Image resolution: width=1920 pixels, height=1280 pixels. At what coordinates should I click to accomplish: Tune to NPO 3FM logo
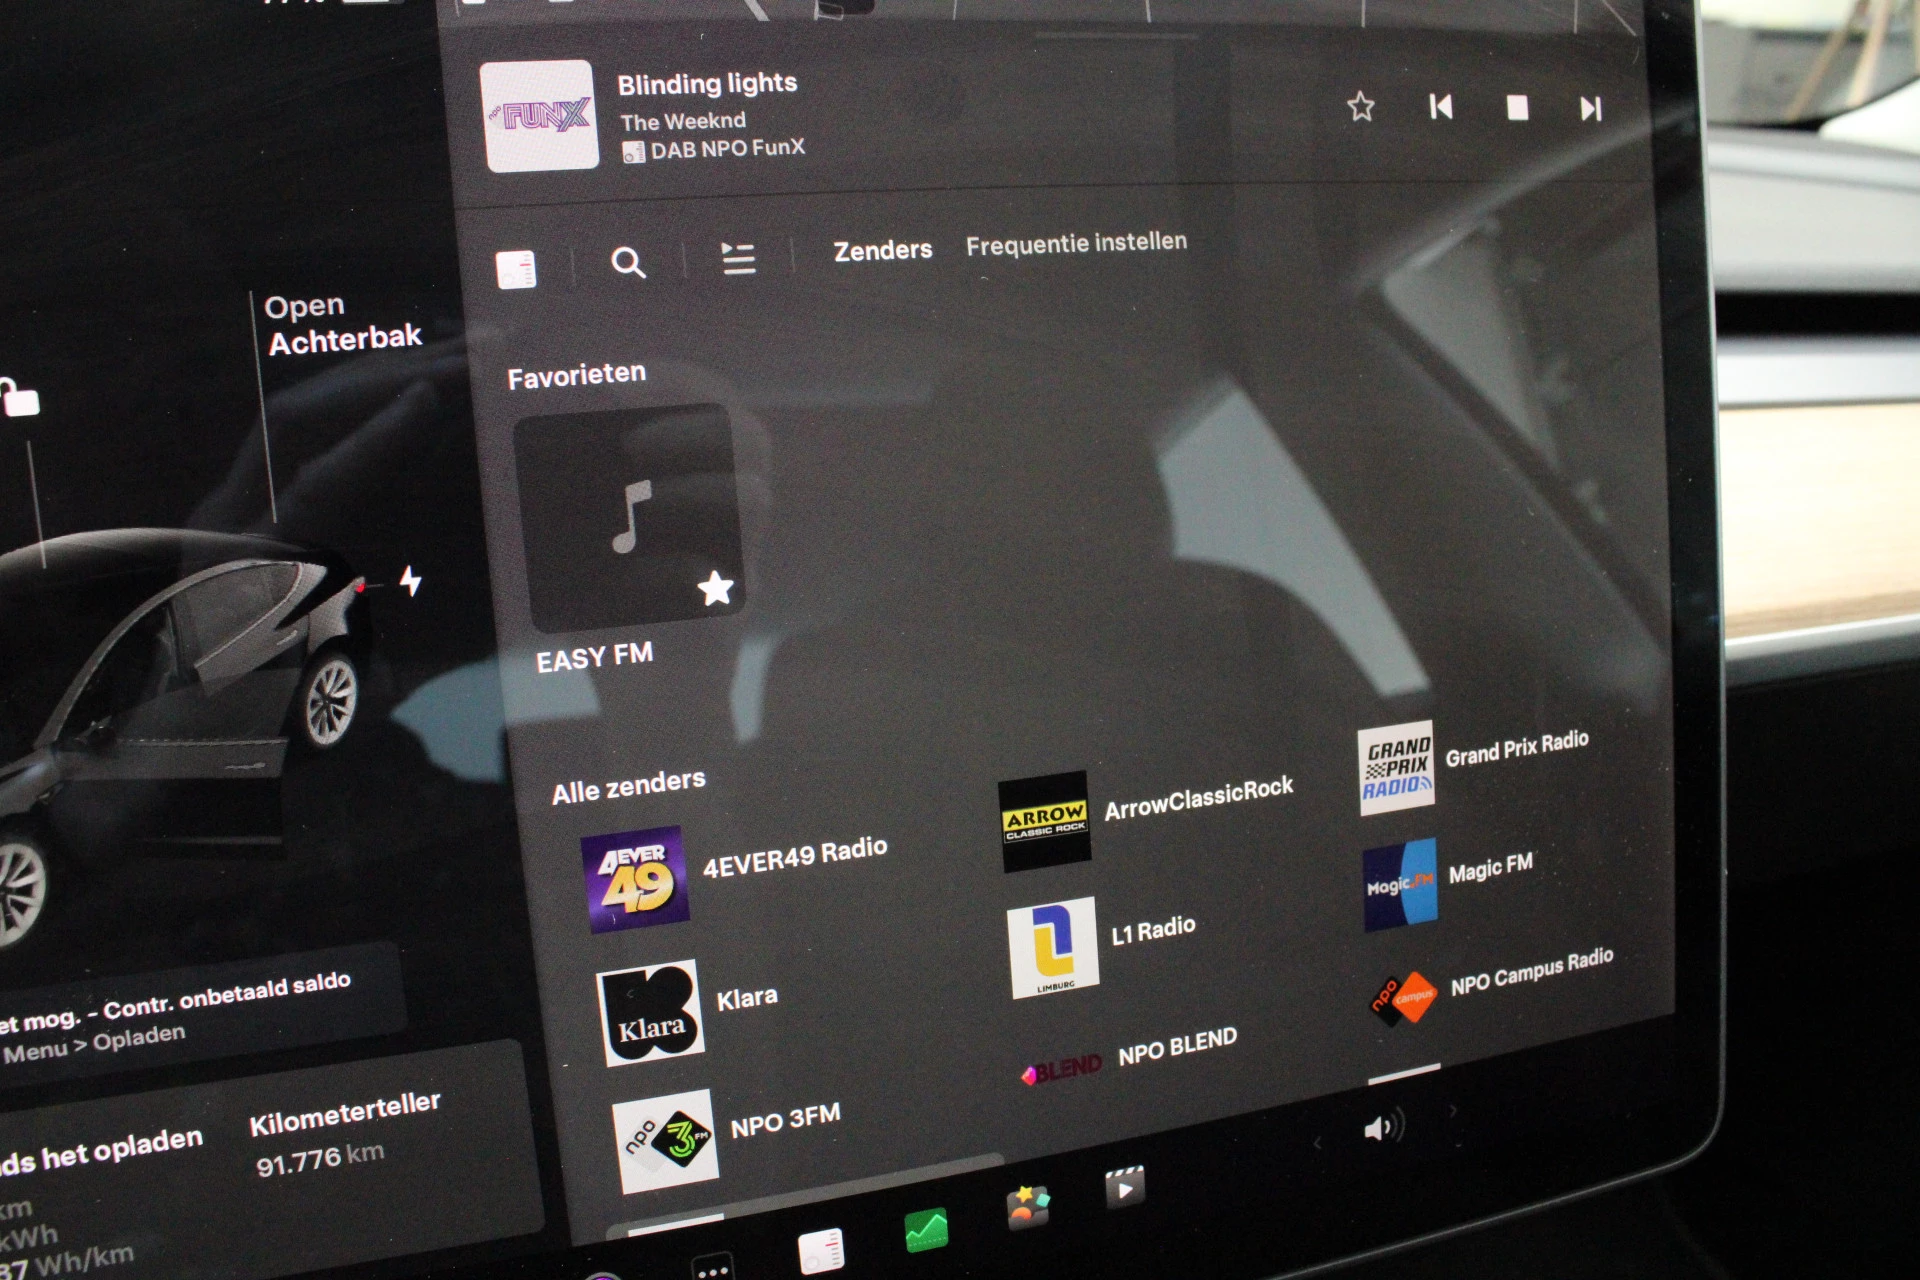point(666,1142)
